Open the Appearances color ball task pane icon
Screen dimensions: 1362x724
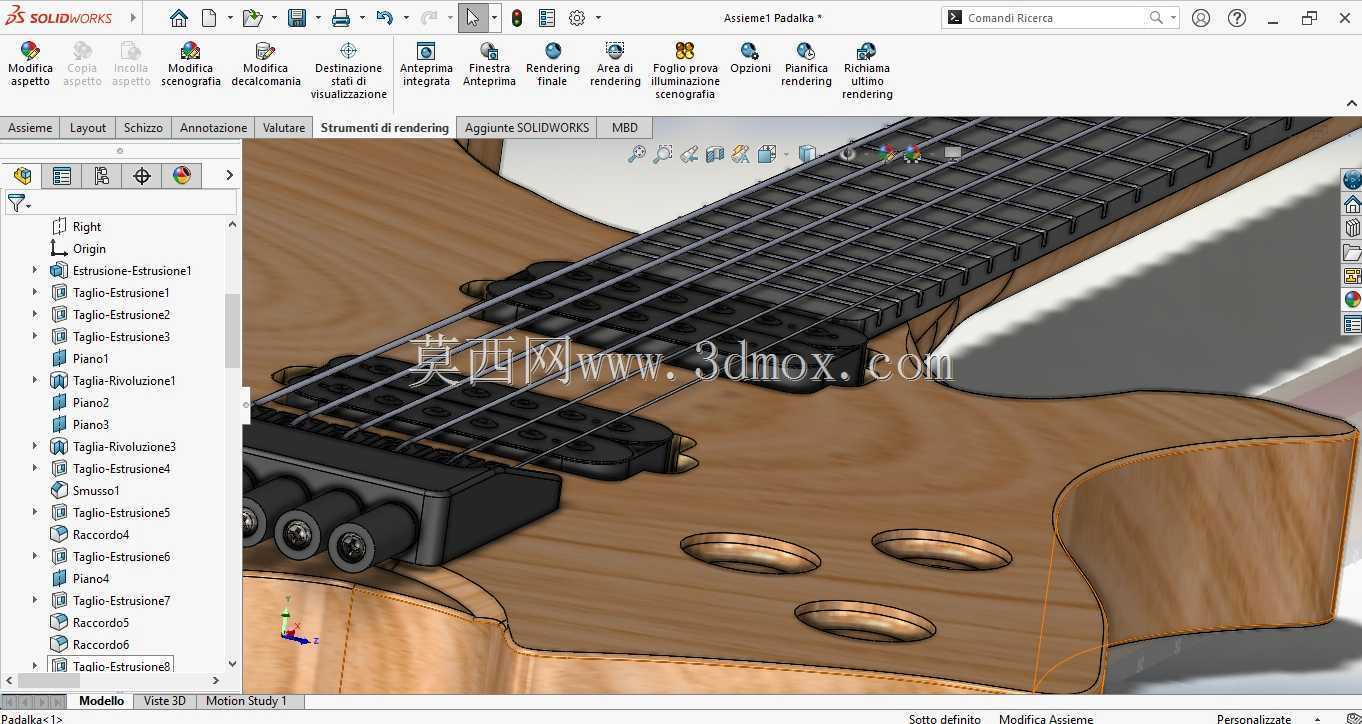tap(1352, 300)
